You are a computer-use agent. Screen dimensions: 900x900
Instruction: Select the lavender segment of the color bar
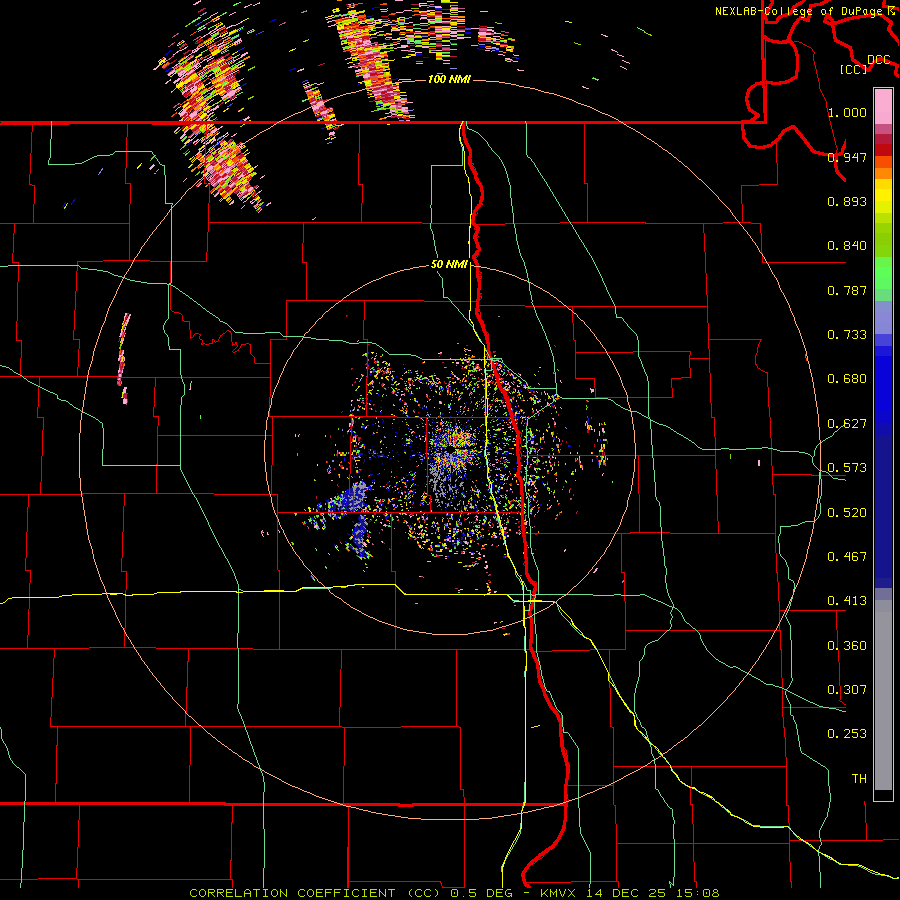[x=883, y=317]
